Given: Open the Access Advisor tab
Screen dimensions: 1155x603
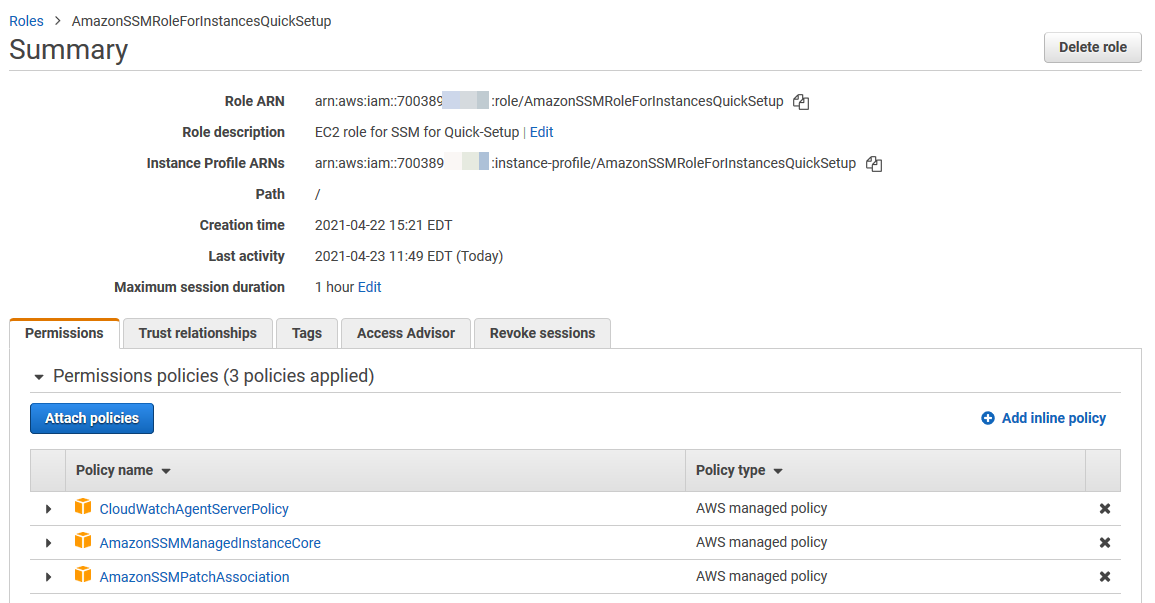Looking at the screenshot, I should tap(406, 334).
